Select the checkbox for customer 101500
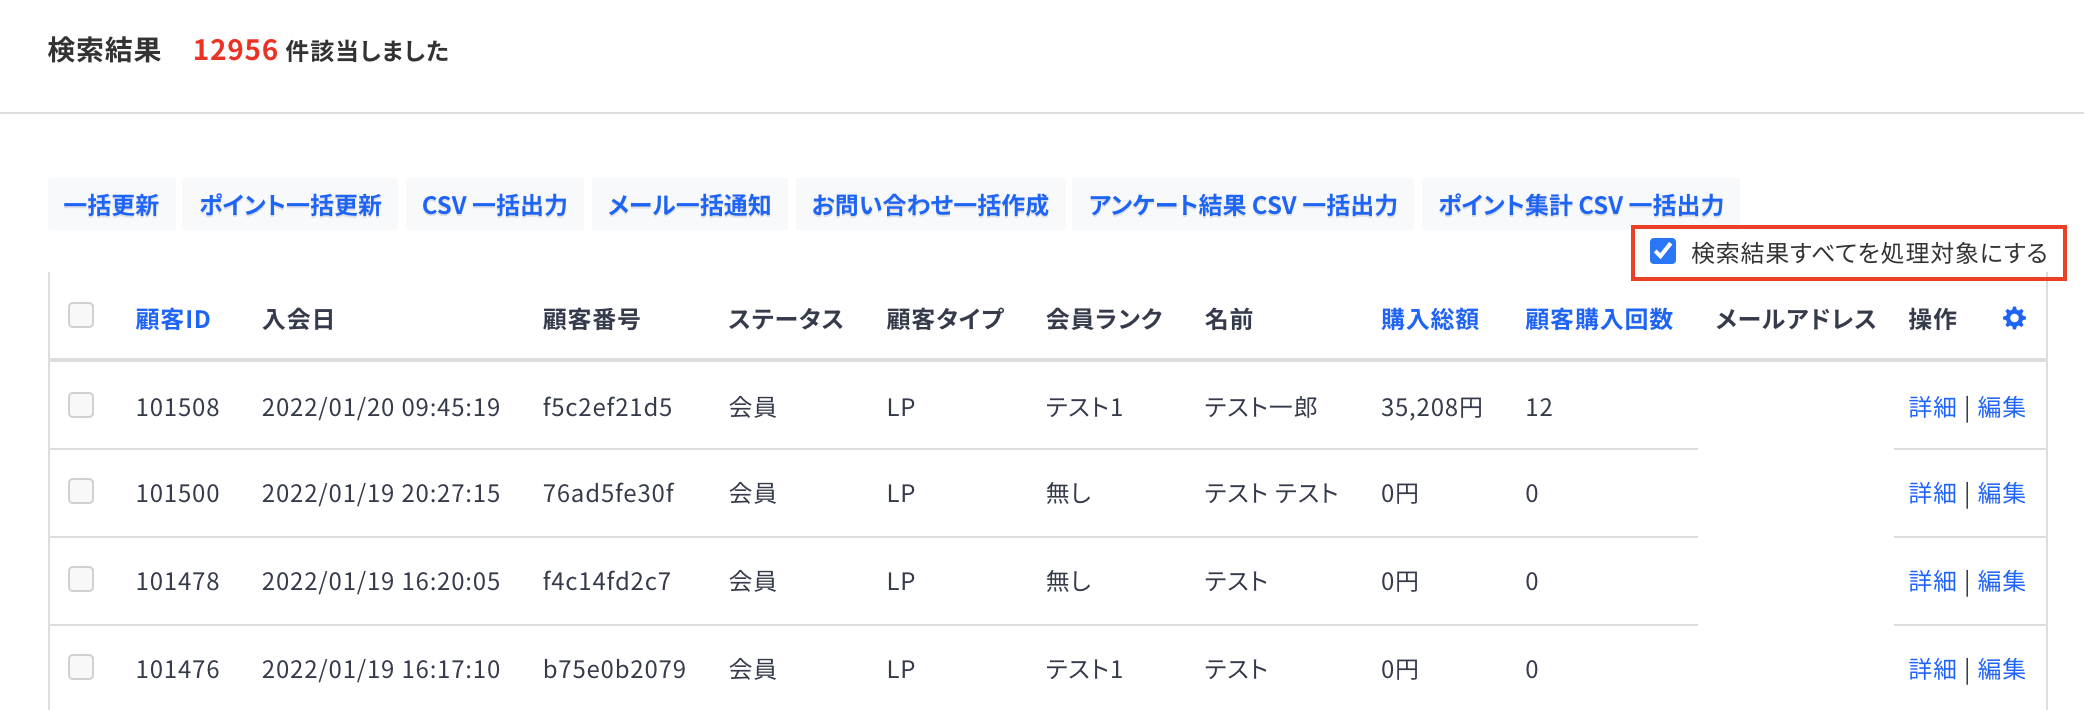Viewport: 2084px width, 710px height. tap(81, 491)
